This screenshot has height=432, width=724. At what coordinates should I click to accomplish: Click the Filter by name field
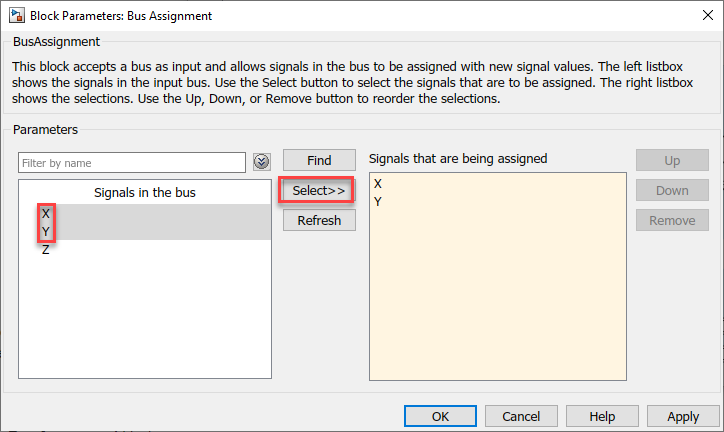tap(132, 162)
